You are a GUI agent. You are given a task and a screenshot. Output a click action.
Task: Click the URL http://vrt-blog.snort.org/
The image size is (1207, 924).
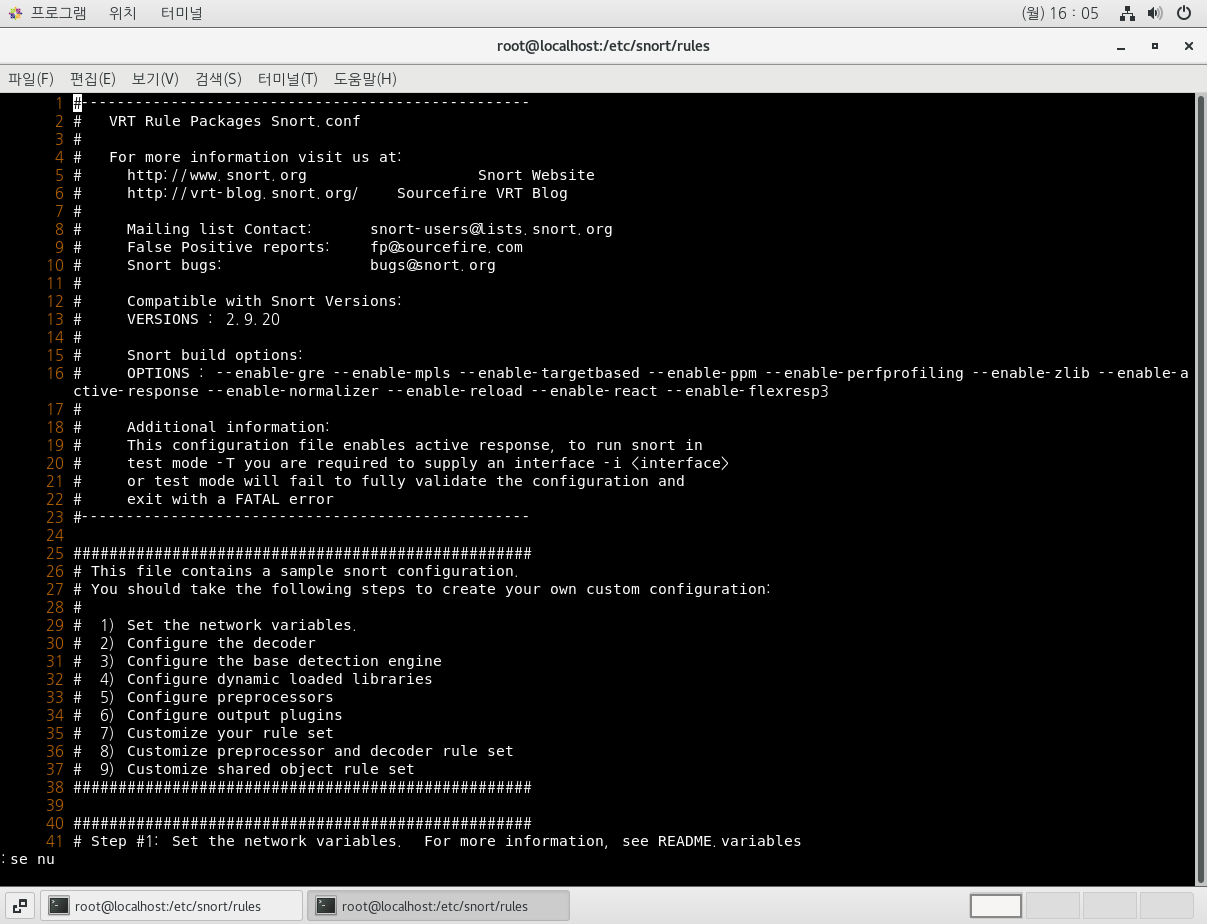tap(243, 193)
